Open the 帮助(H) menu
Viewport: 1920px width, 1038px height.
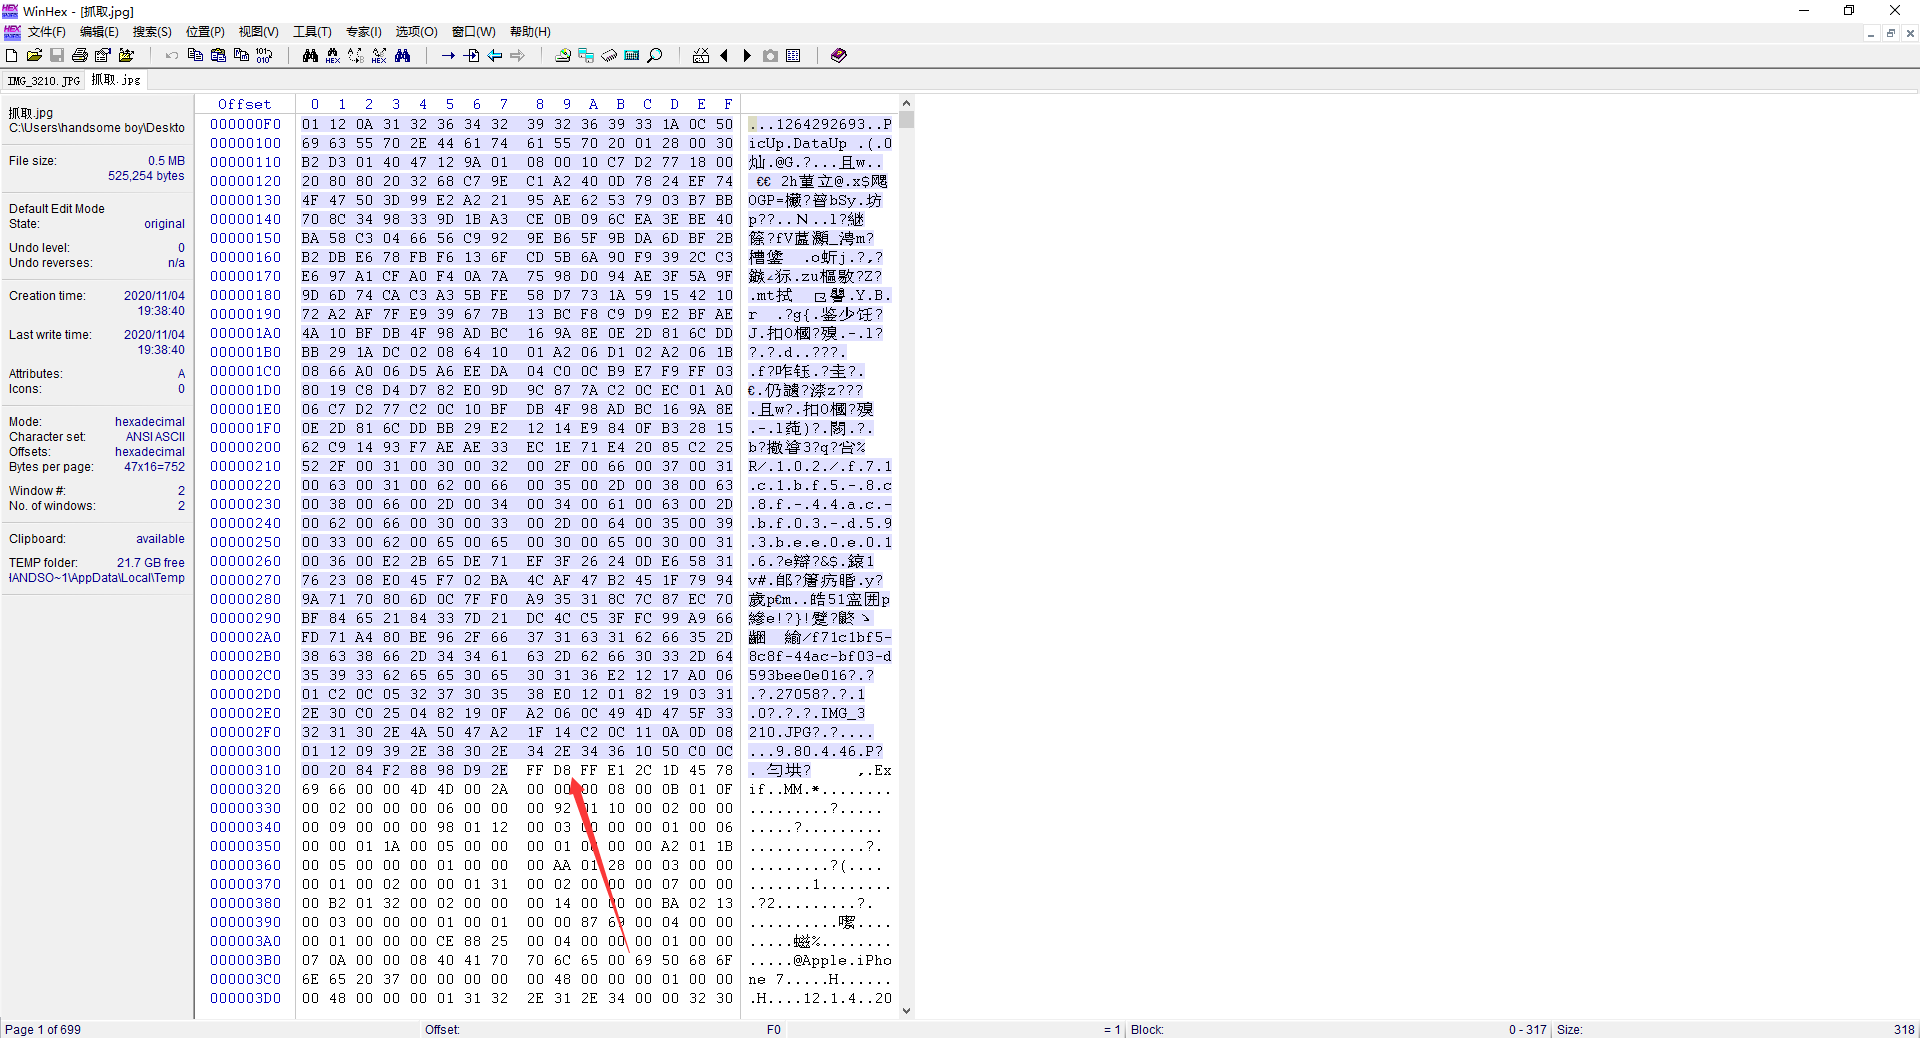530,32
